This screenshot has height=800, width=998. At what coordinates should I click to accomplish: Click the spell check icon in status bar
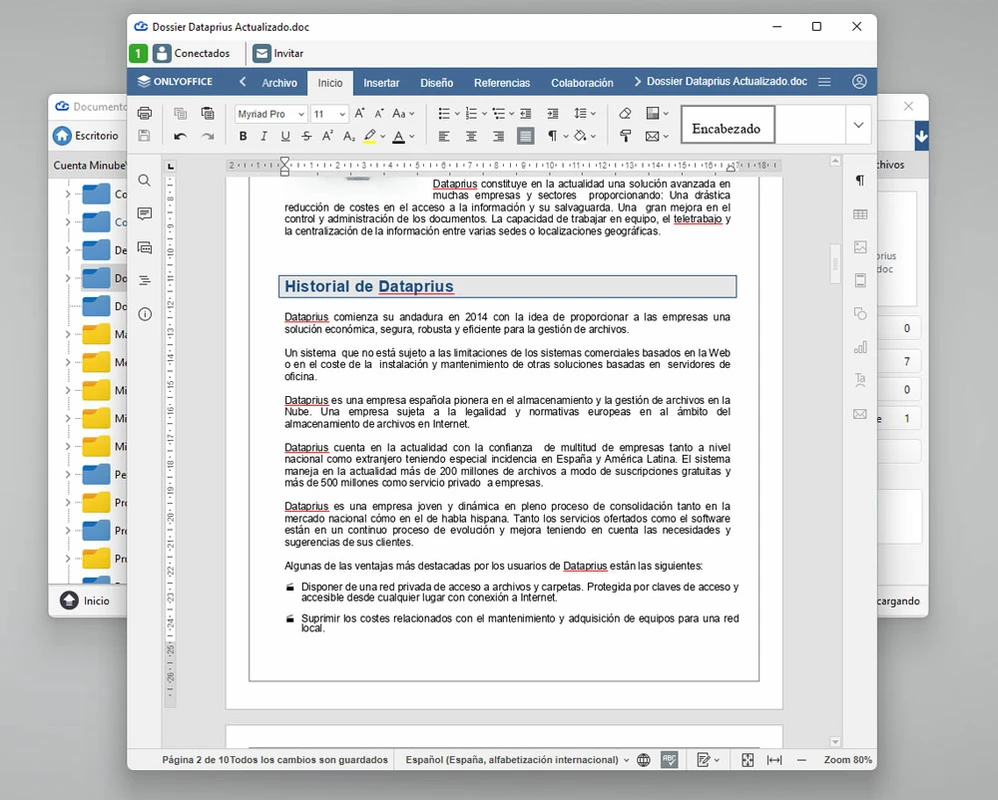coord(669,759)
